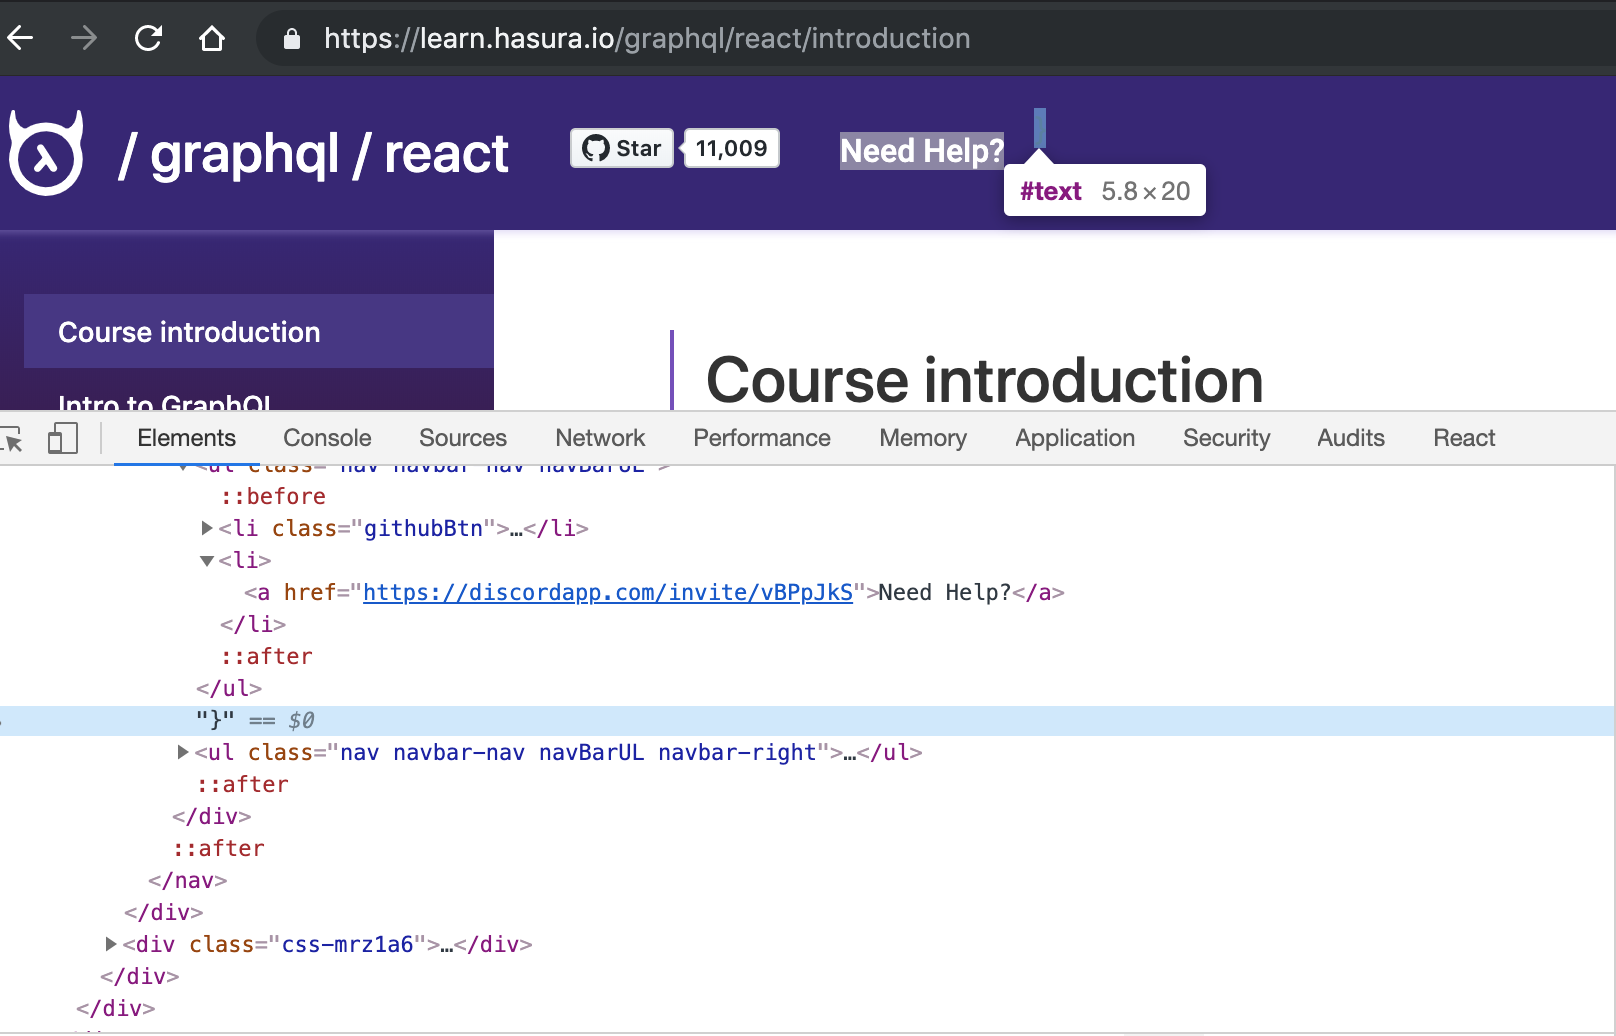Expand the div class="css-mrz1a6" node
Image resolution: width=1616 pixels, height=1036 pixels.
pos(111,944)
